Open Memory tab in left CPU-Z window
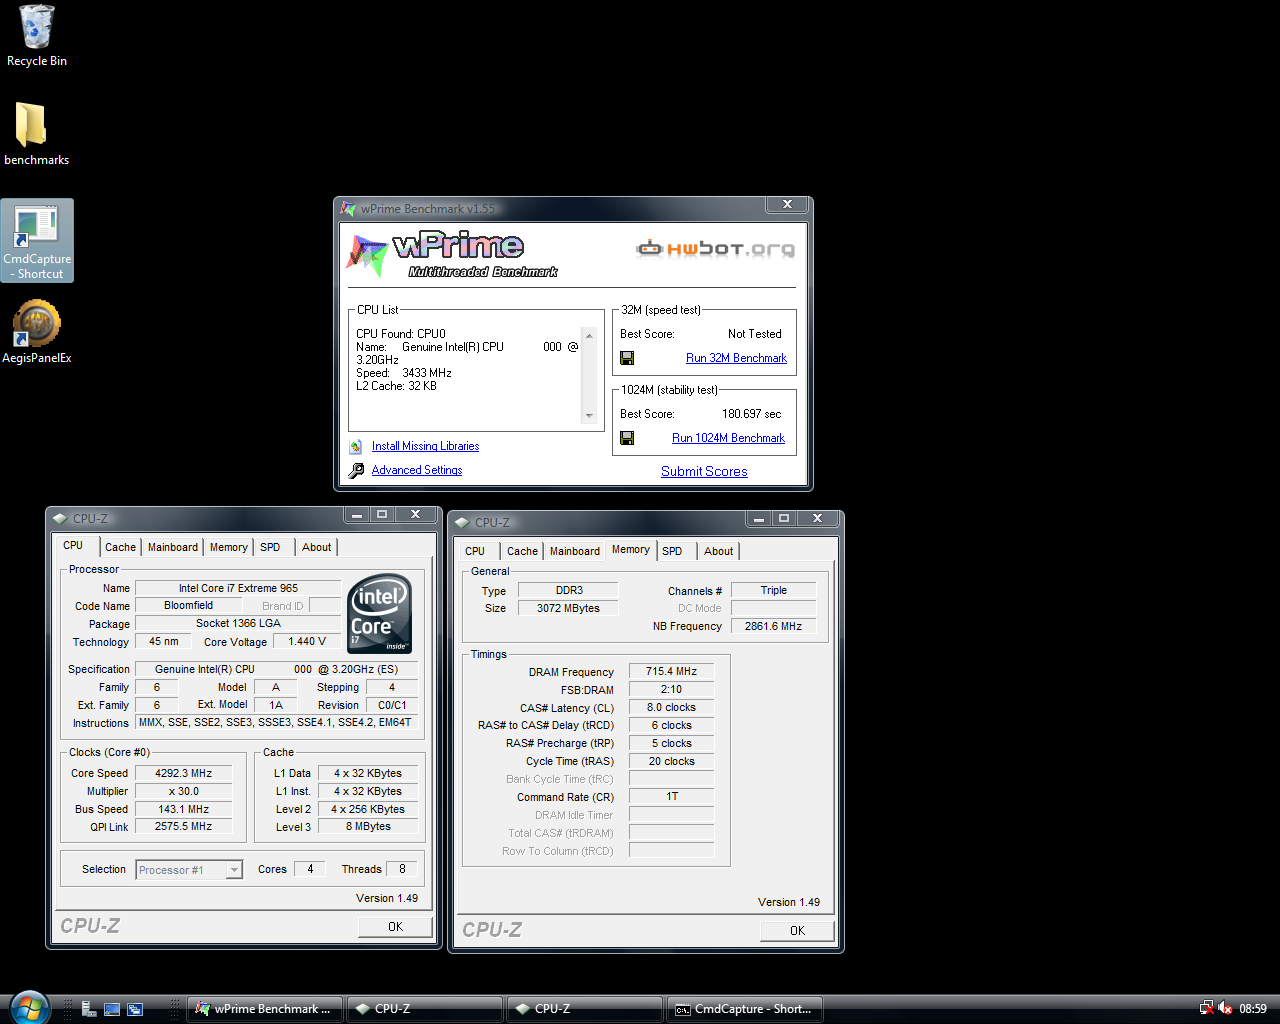This screenshot has height=1024, width=1280. [228, 547]
